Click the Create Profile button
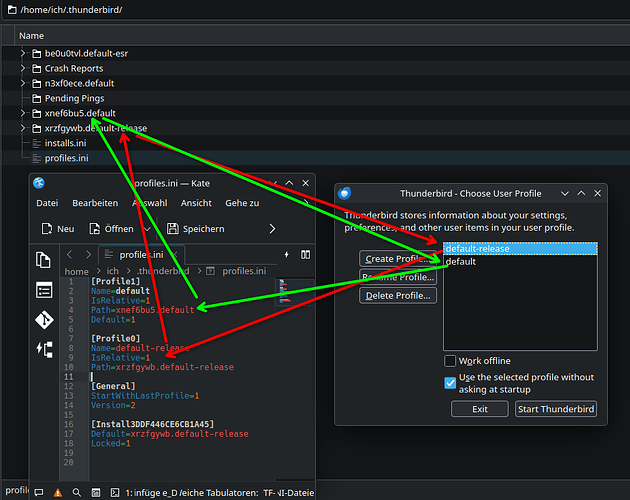This screenshot has height=500, width=630. point(398,259)
